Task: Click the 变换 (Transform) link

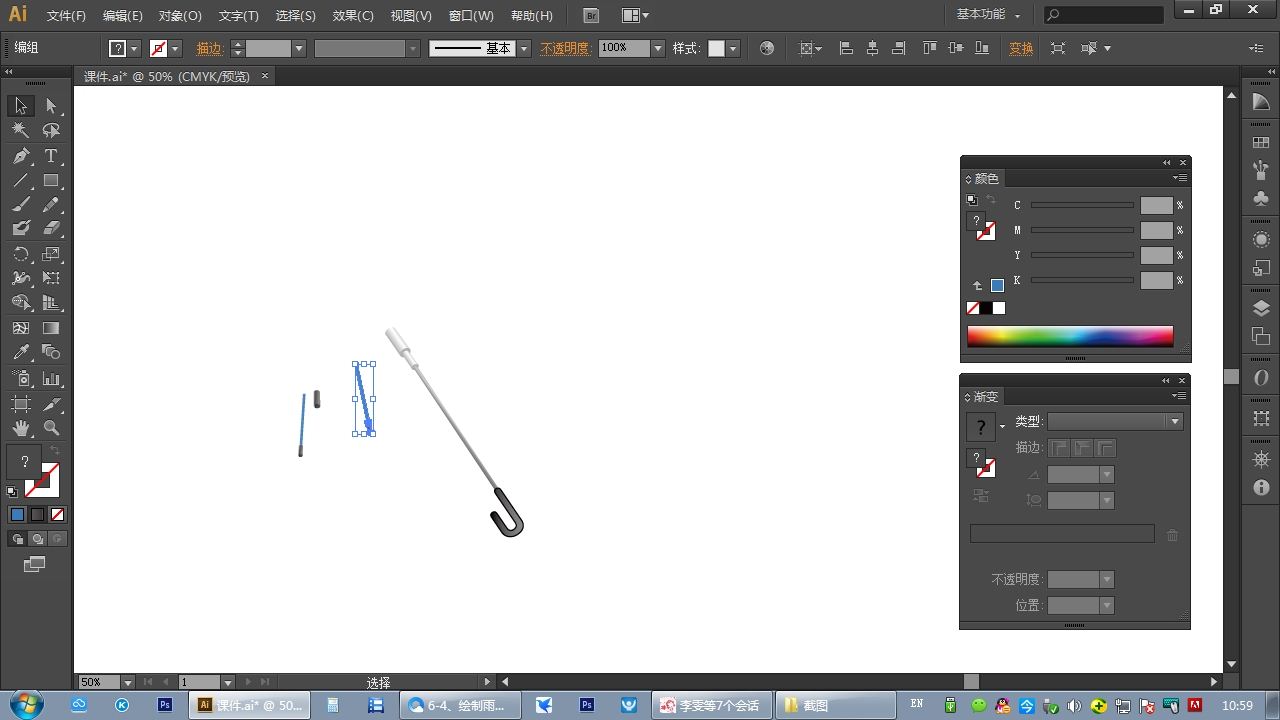Action: tap(1021, 48)
